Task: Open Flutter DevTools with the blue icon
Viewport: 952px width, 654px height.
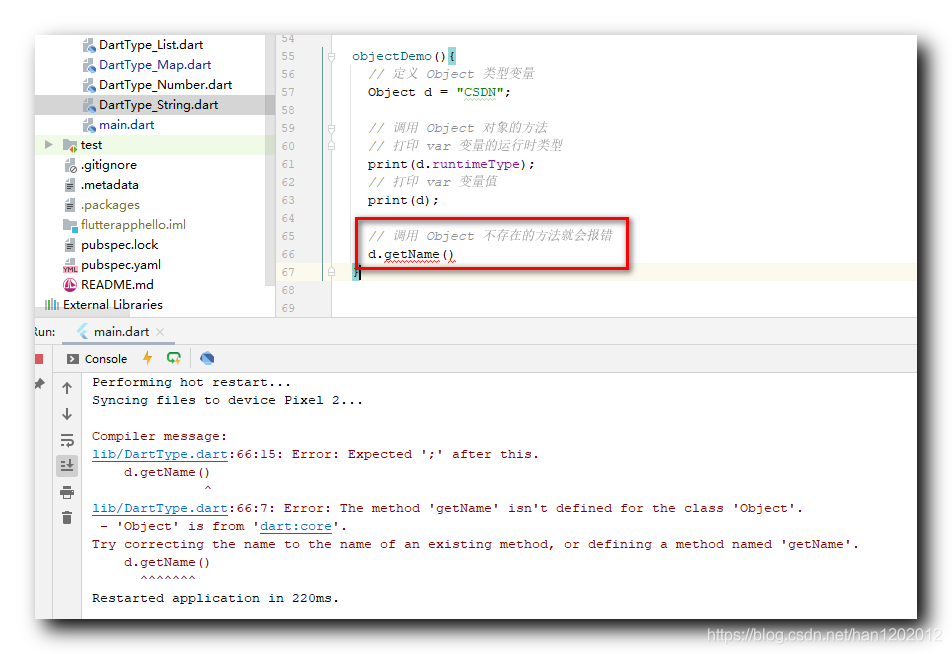Action: click(x=207, y=358)
